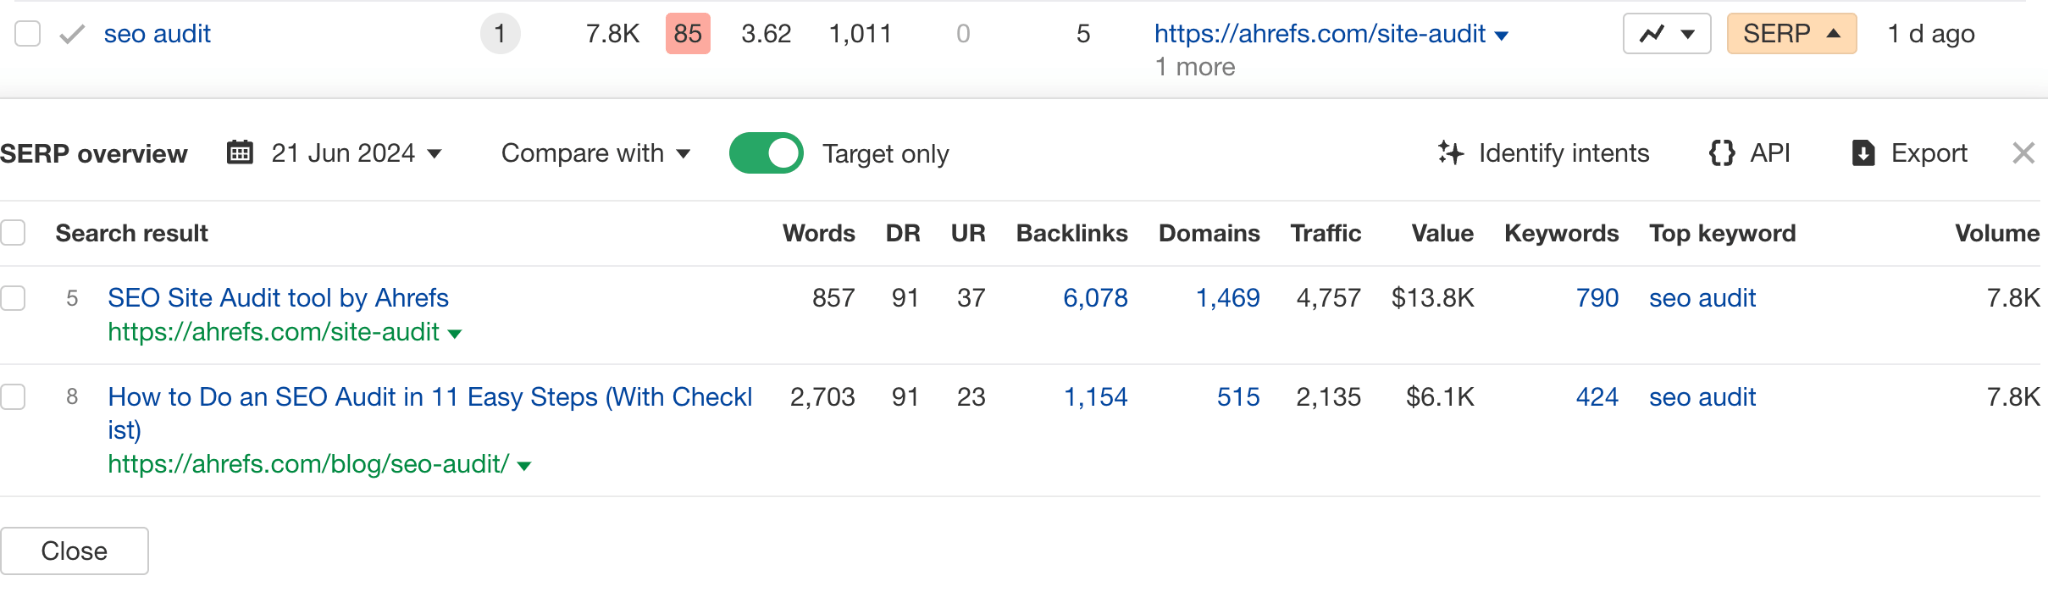Open the 21 Jun 2024 date dropdown
This screenshot has height=589, width=2048.
point(345,153)
